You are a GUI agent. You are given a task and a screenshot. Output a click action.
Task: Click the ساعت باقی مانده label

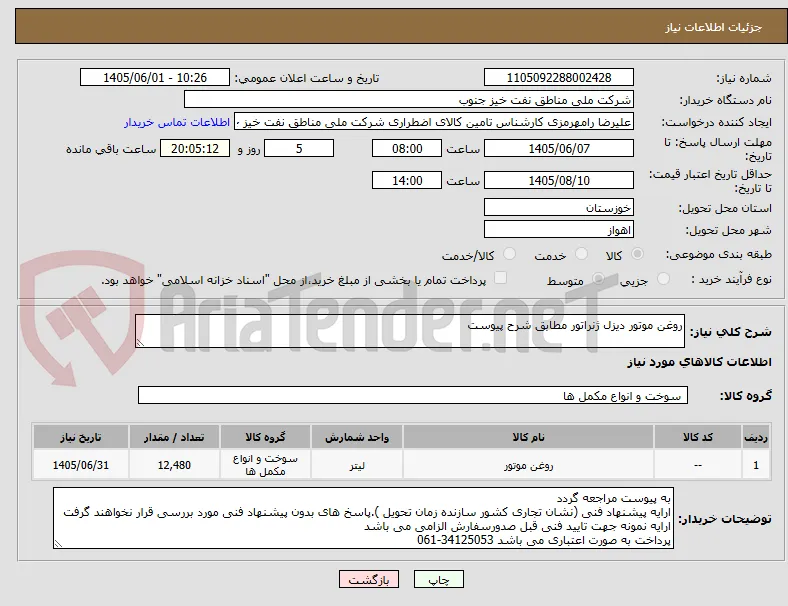111,149
